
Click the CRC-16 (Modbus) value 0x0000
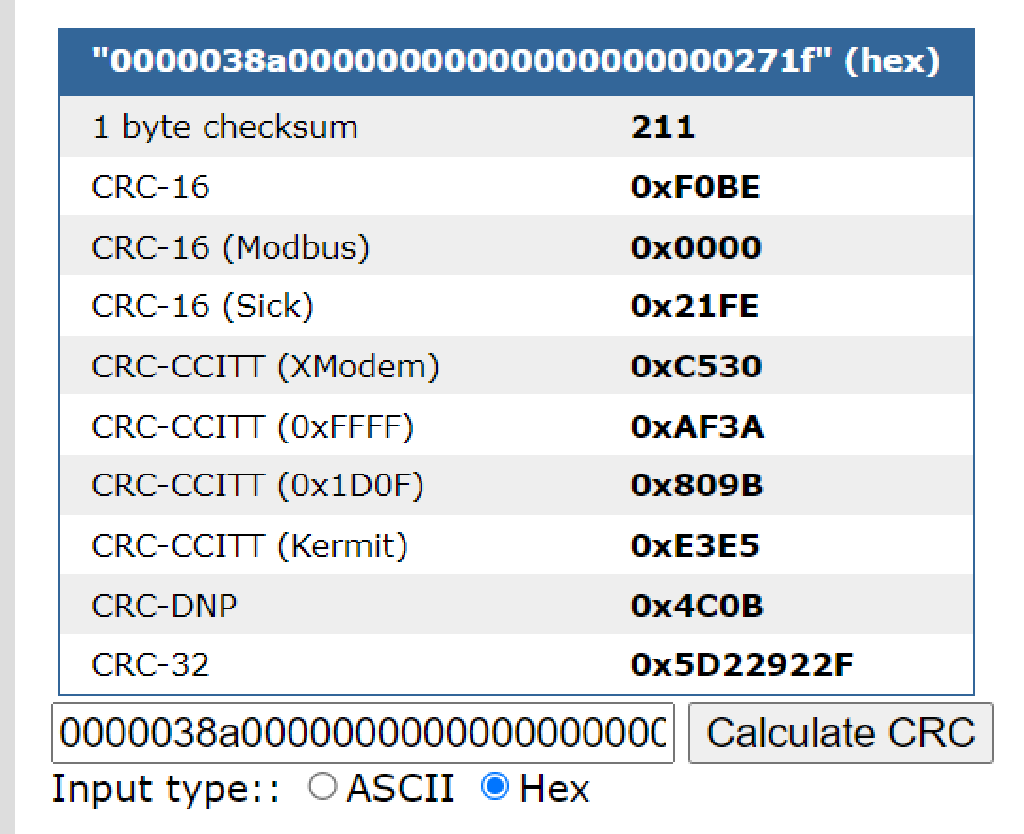(696, 247)
